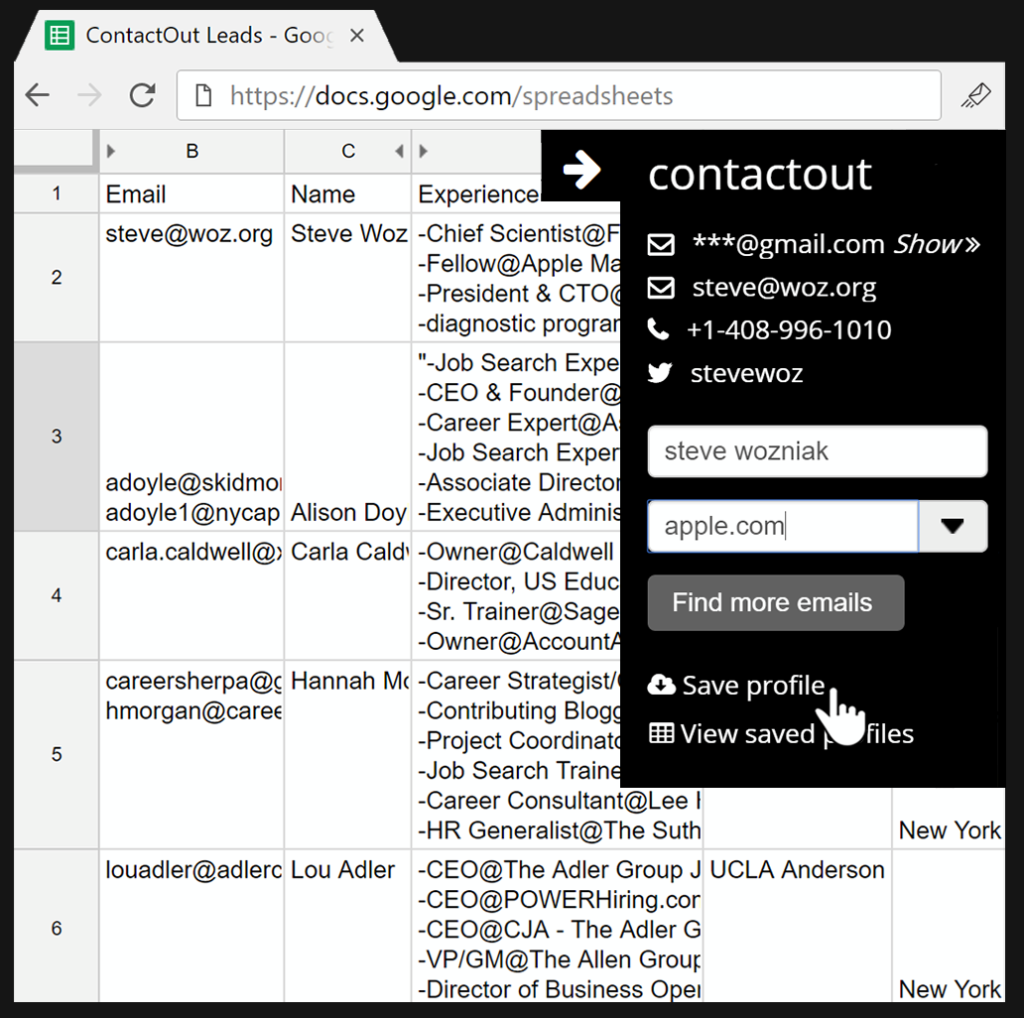Screen dimensions: 1024x1018
Task: Click the Google Sheets favicon on the tab
Action: click(59, 35)
